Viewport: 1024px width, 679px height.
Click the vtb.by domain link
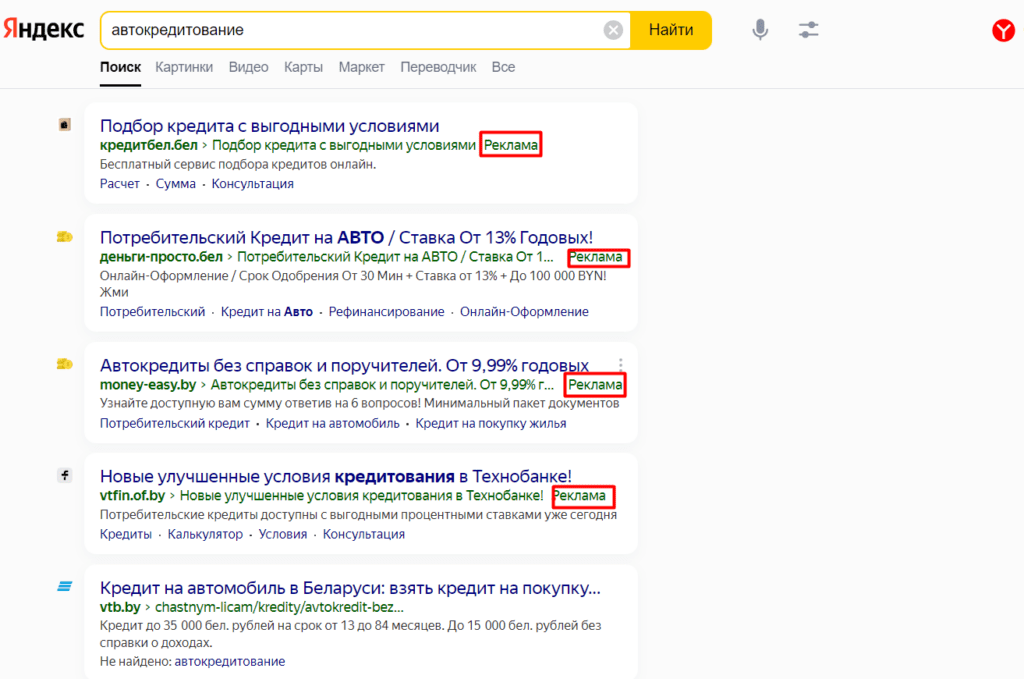pos(120,607)
